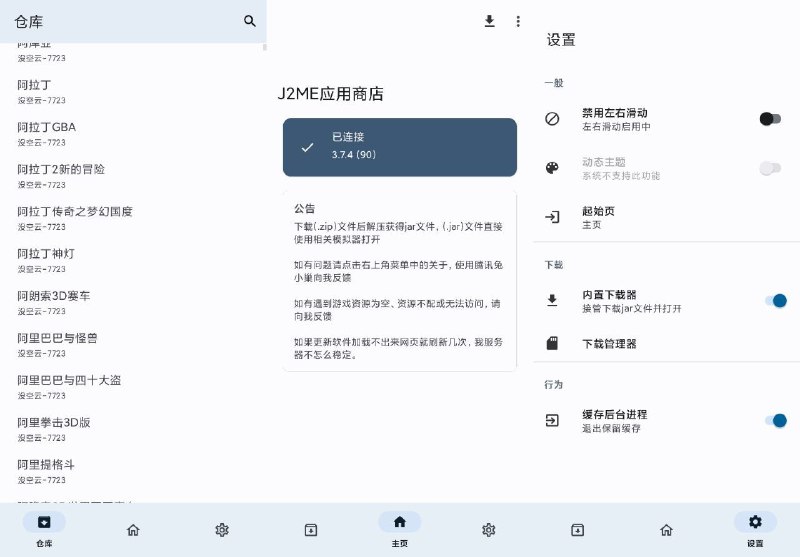Viewport: 800px width, 557px height.
Task: Turn off the 内置下载器 switch
Action: pos(774,301)
